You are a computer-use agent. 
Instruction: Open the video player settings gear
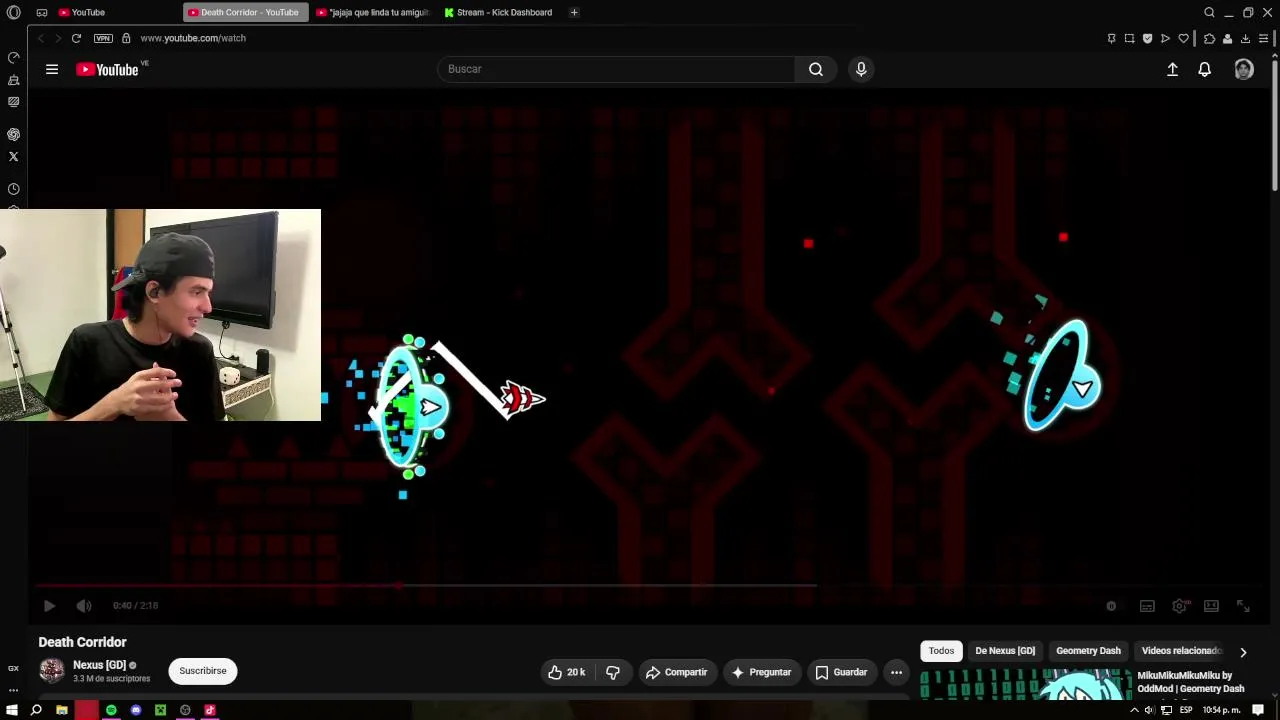point(1180,606)
